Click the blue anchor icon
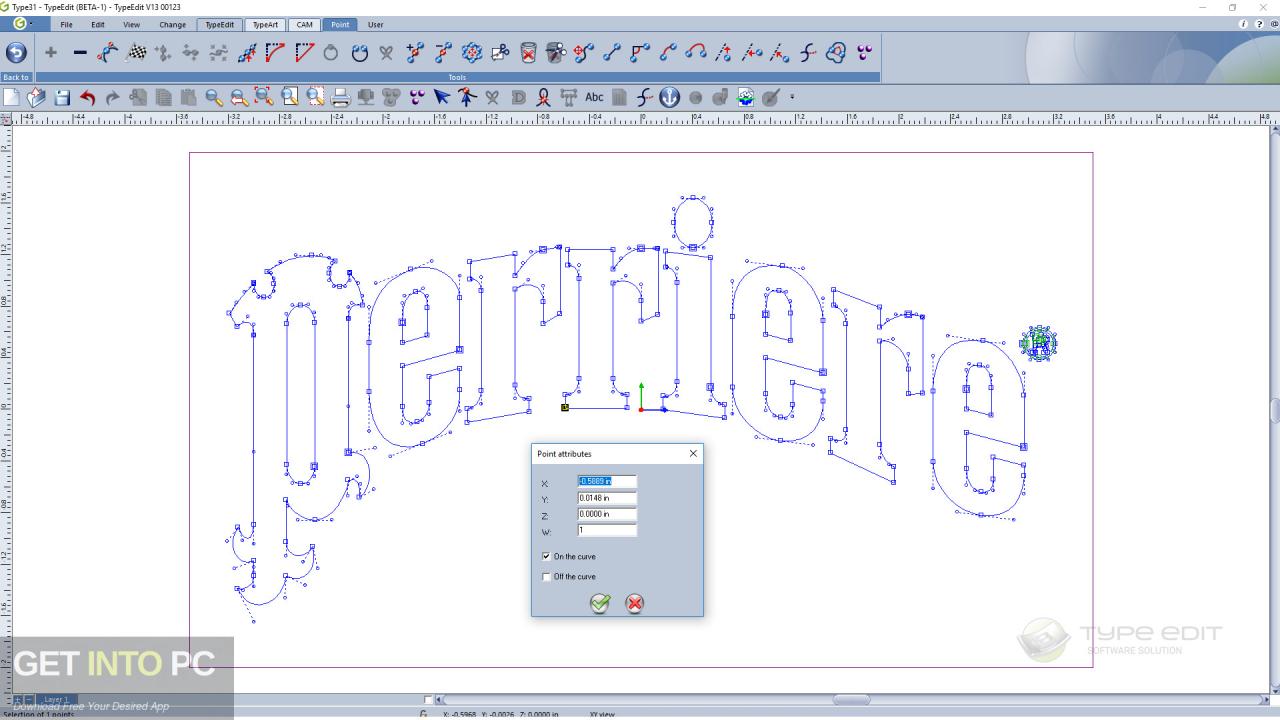Screen dimensions: 1280x720 pyautogui.click(x=670, y=97)
